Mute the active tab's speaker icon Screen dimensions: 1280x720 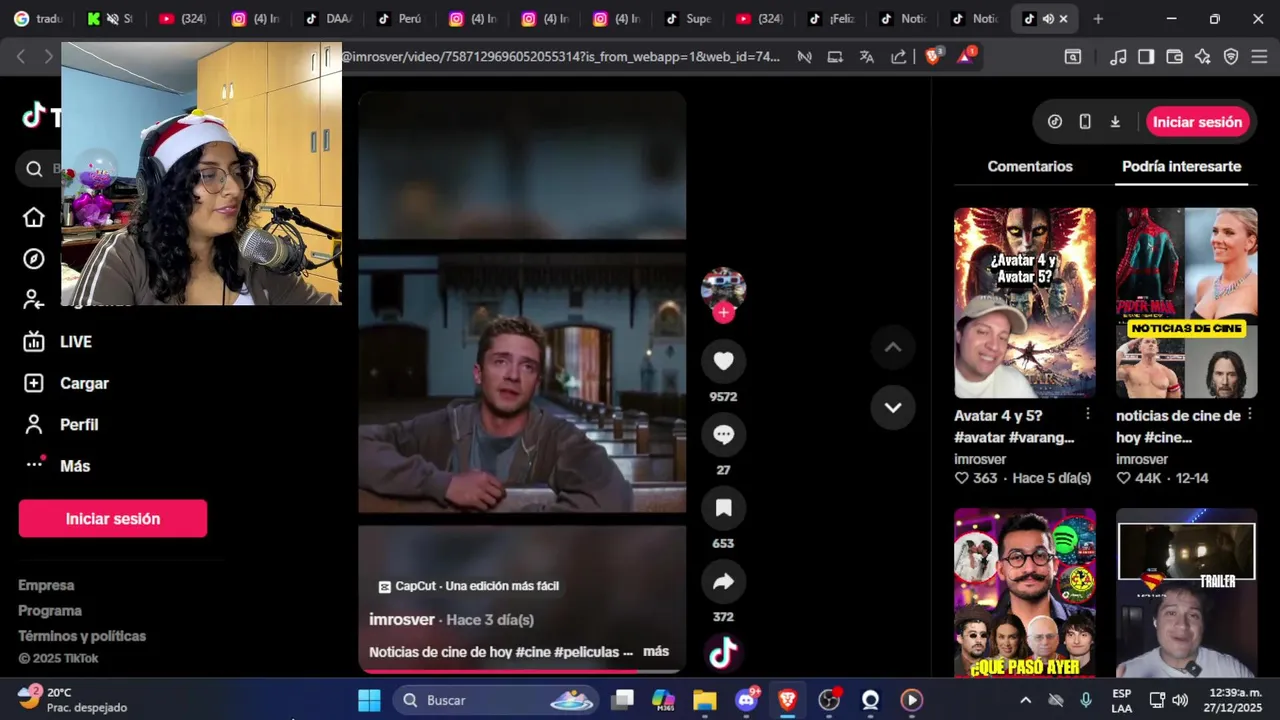1047,19
